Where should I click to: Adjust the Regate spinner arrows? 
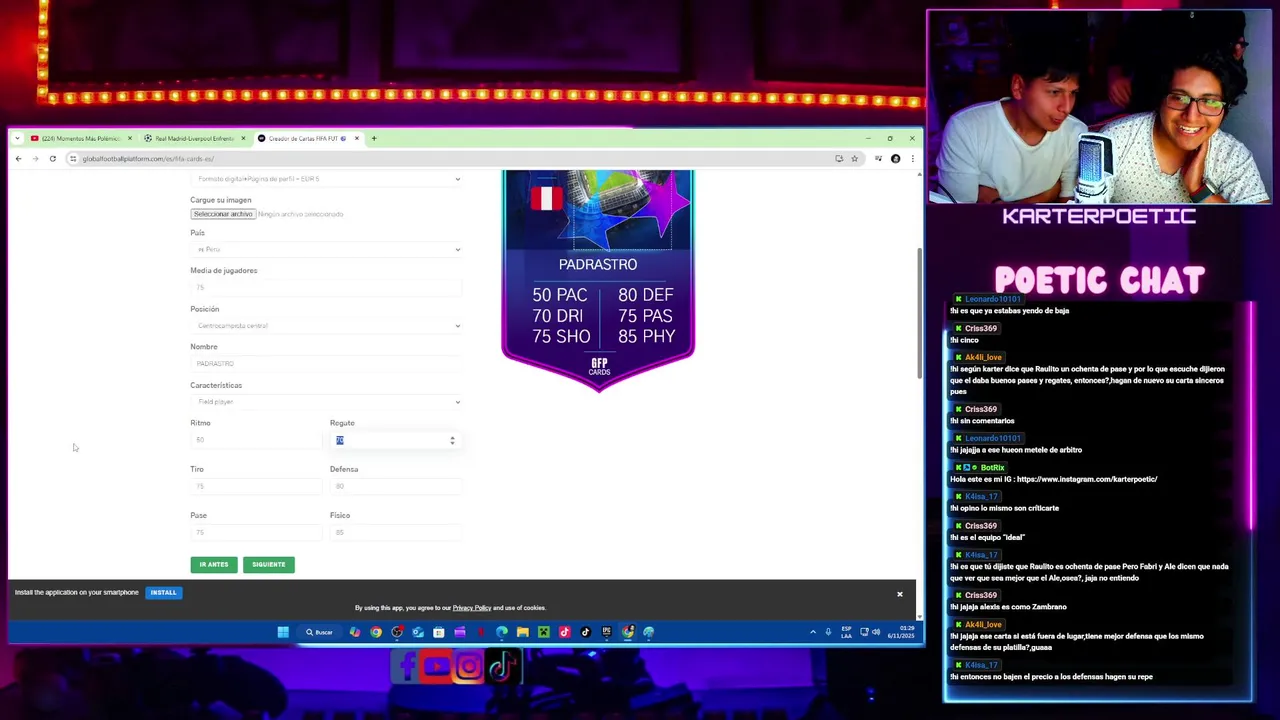(452, 440)
